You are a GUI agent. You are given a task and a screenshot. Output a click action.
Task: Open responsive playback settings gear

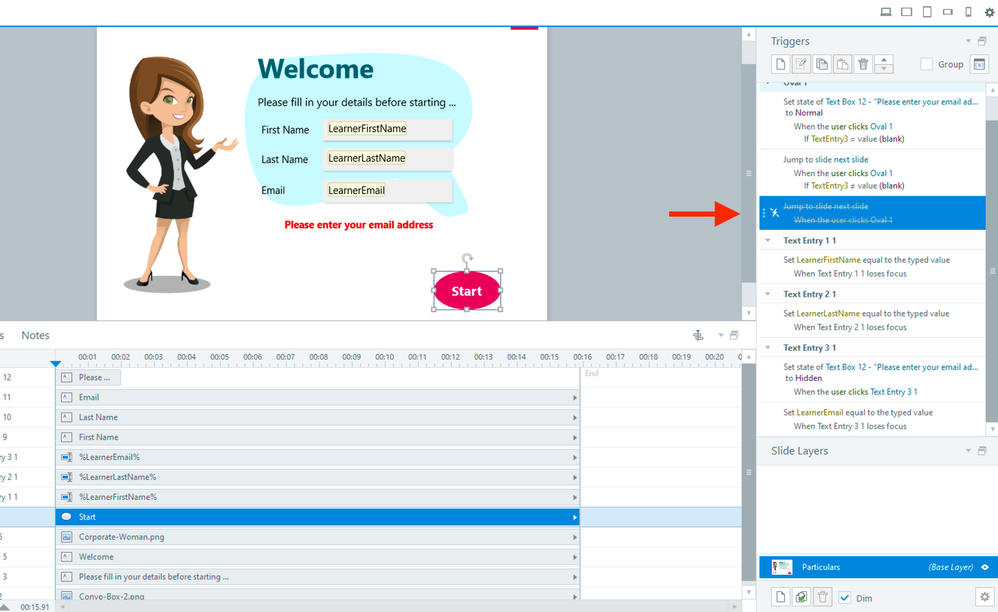click(990, 12)
